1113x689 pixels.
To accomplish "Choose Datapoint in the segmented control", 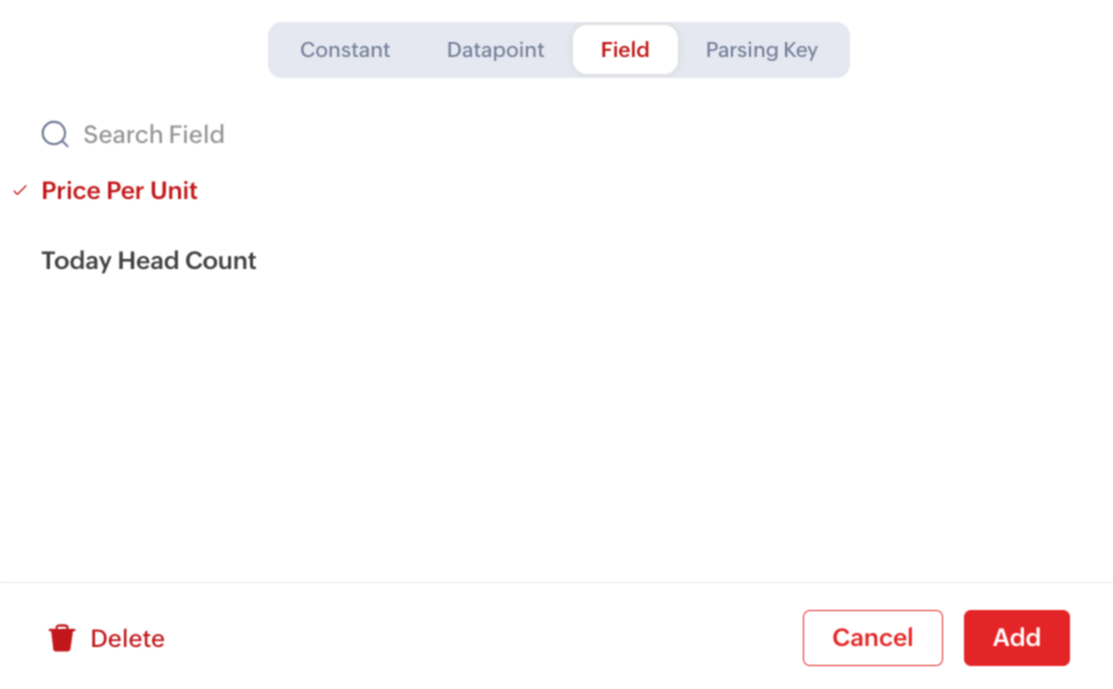I will click(x=495, y=50).
